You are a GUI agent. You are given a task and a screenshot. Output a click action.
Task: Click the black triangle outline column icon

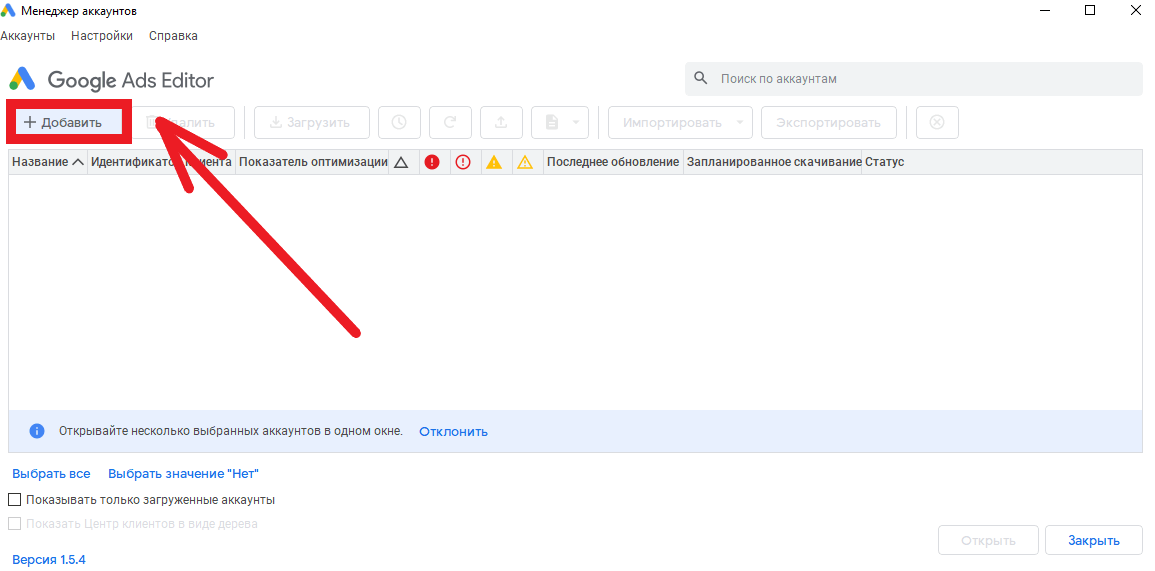[401, 162]
